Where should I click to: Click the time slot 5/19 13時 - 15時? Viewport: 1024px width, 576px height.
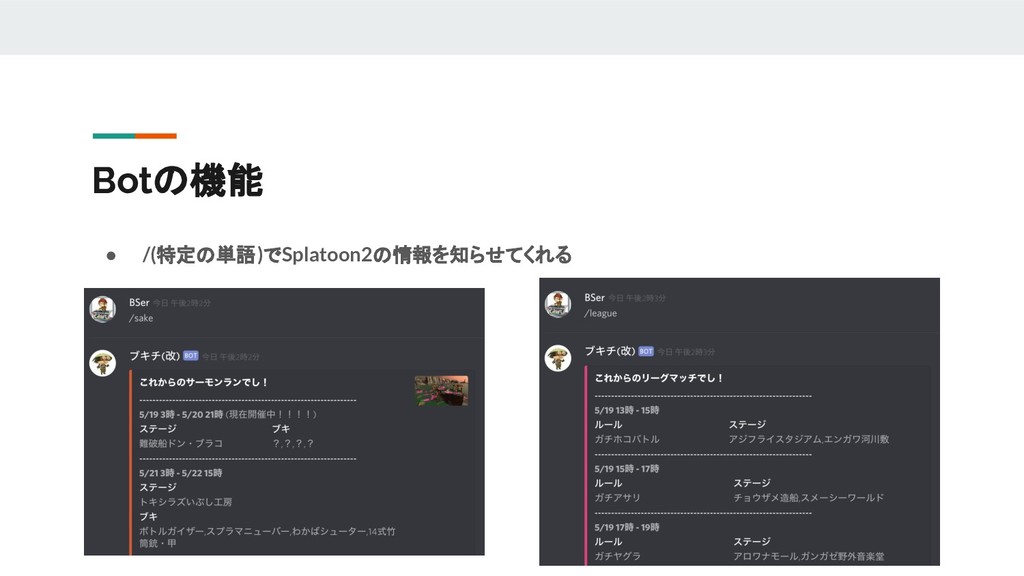[x=626, y=410]
